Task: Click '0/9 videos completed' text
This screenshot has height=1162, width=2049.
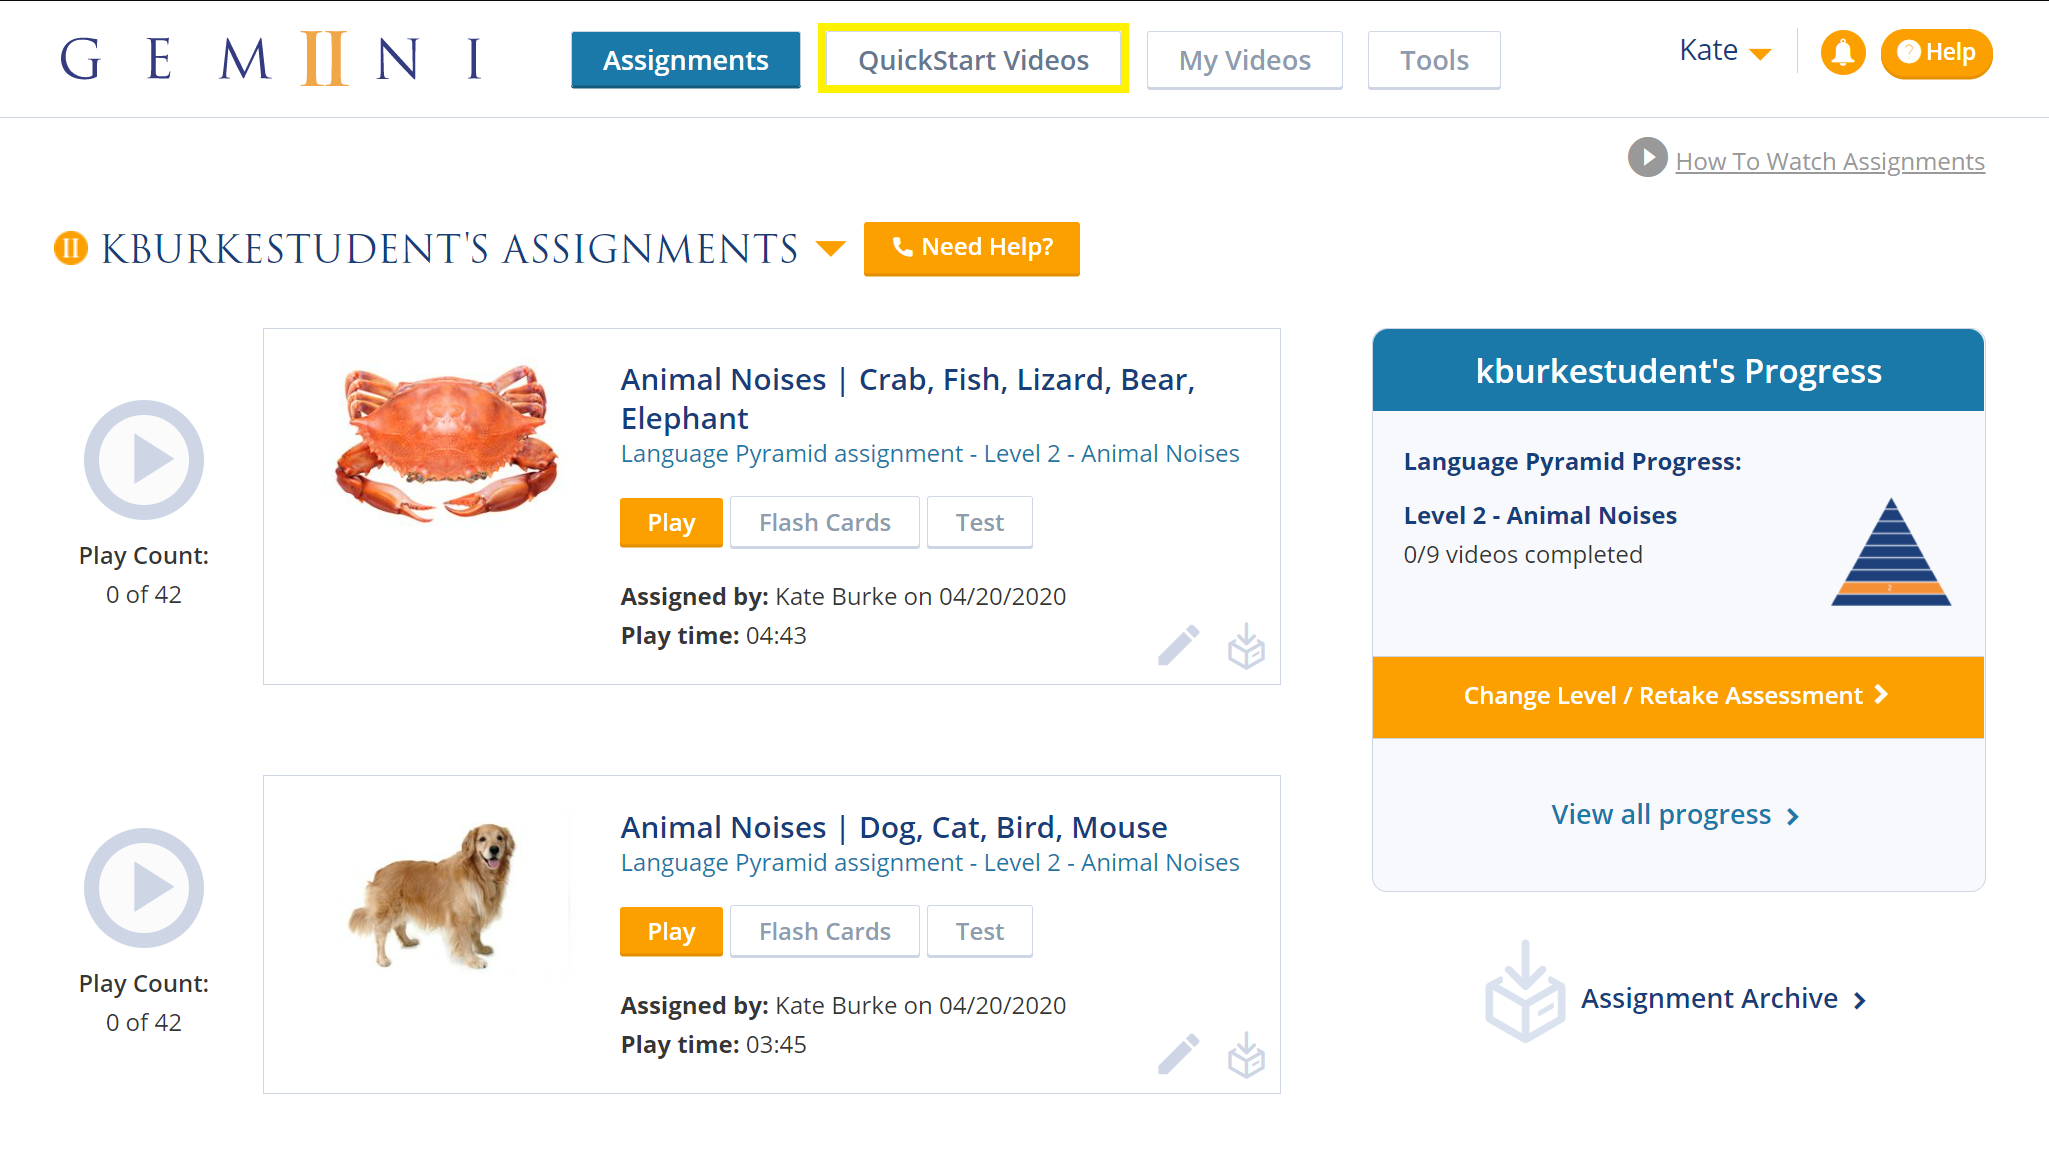Action: [1522, 554]
